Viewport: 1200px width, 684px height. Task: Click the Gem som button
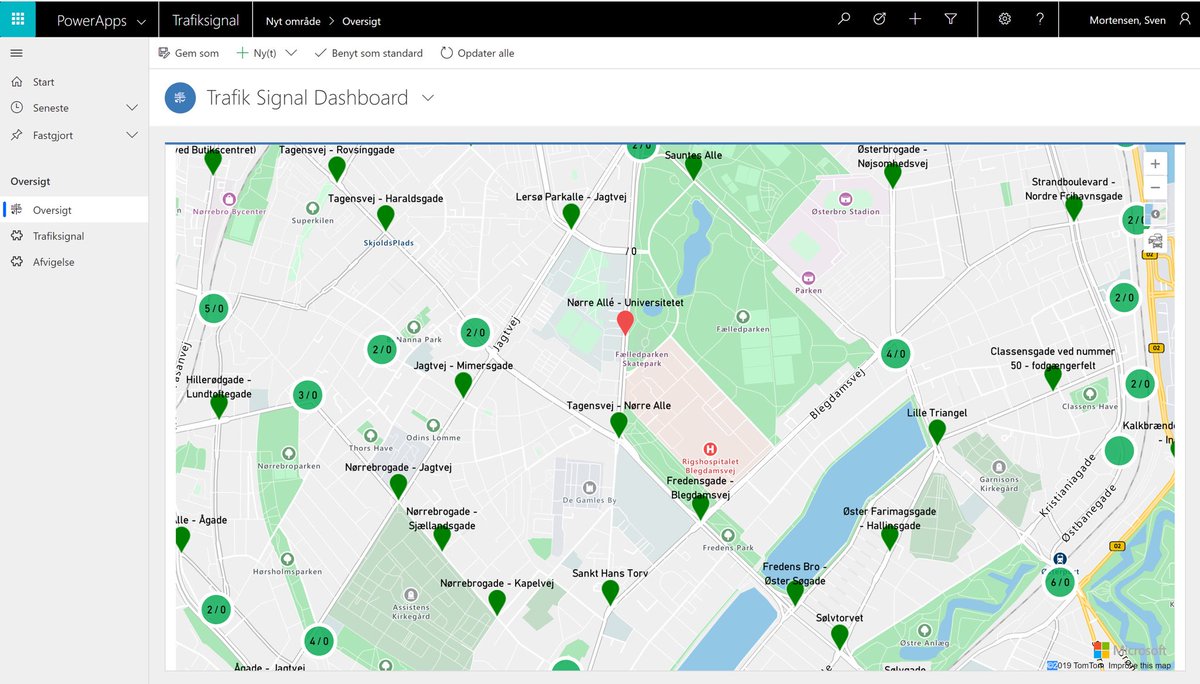tap(188, 53)
